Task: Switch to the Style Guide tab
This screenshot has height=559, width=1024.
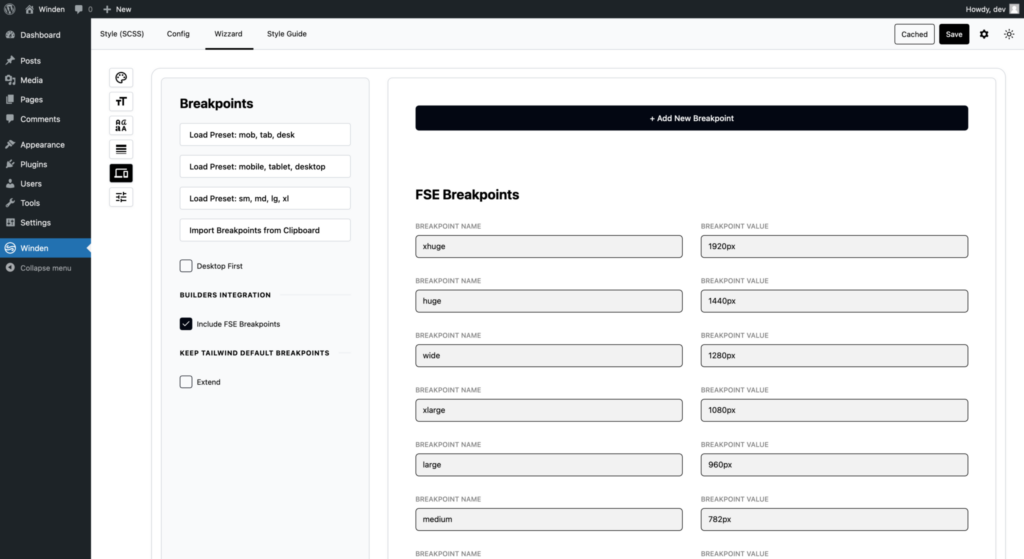Action: [287, 34]
